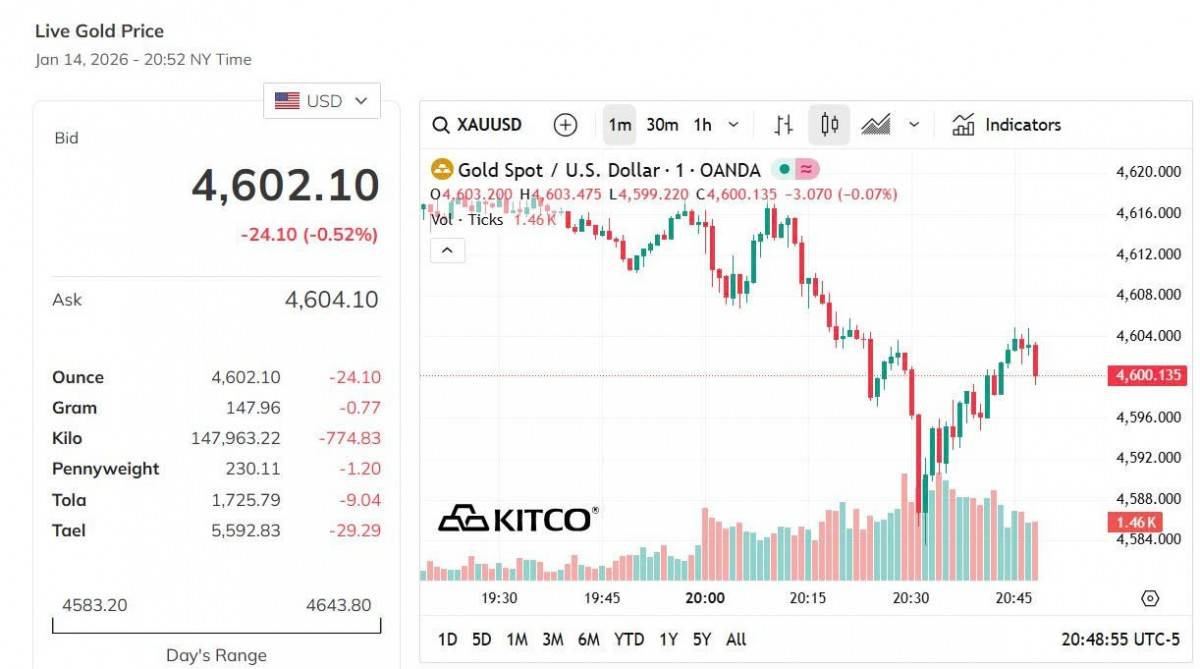Image resolution: width=1200 pixels, height=669 pixels.
Task: Click the gold bars symbol logo
Action: (441, 170)
